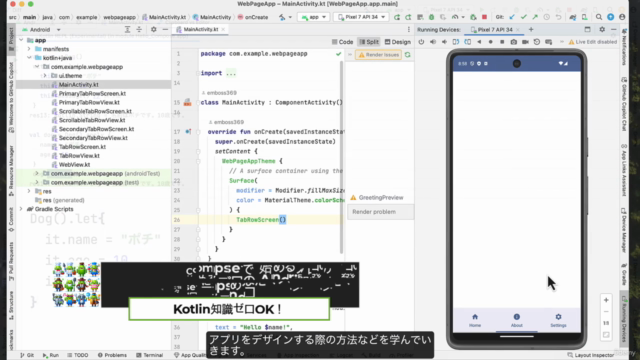Open PrimaryTabRowScreen.kt in project tree
Image resolution: width=640 pixels, height=360 pixels.
coord(89,93)
